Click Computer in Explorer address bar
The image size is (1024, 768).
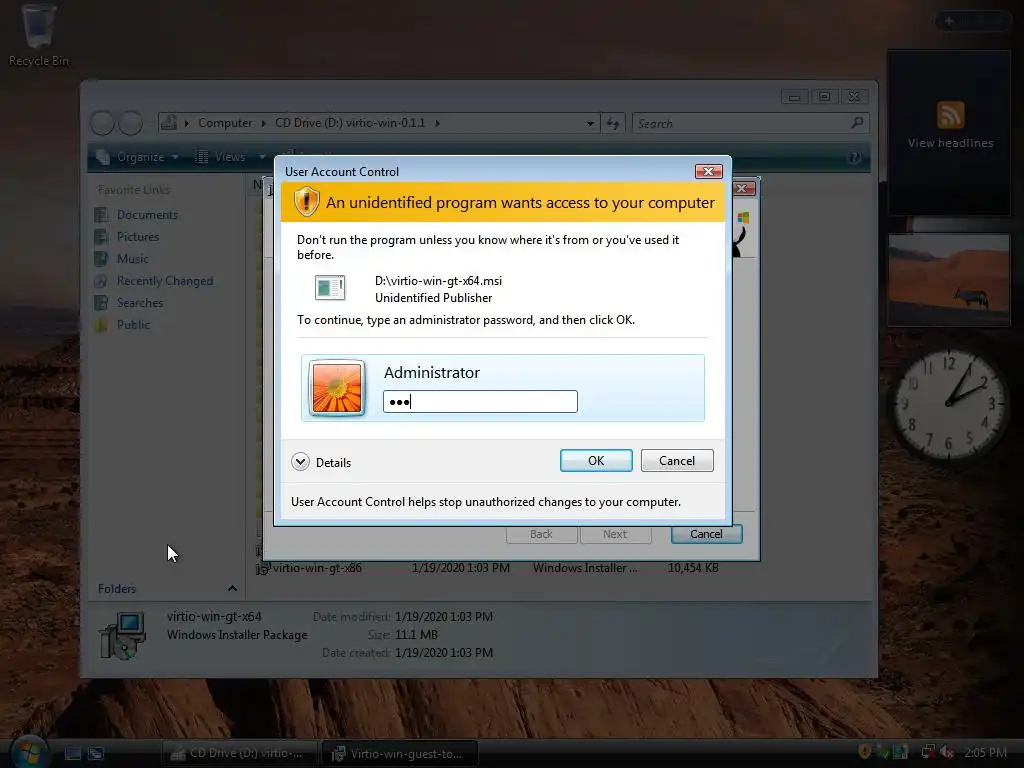click(x=225, y=123)
